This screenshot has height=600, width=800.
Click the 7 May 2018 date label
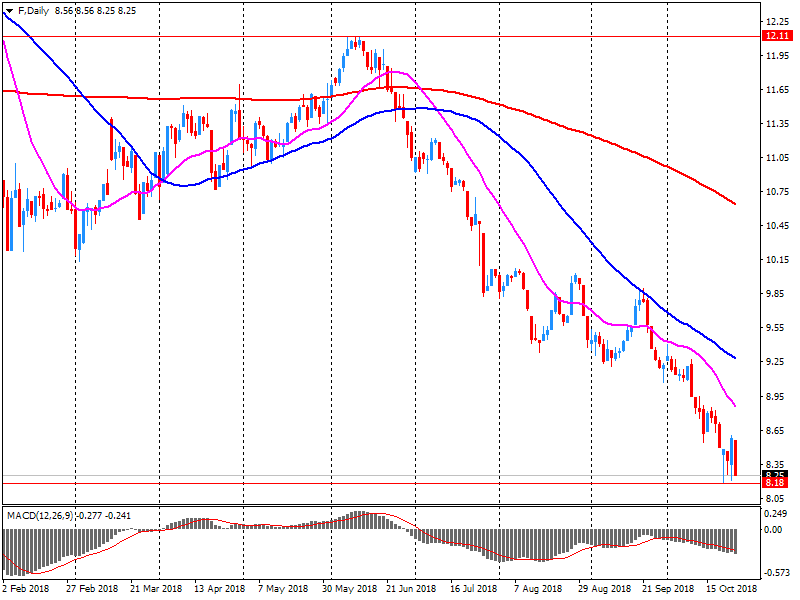pyautogui.click(x=283, y=589)
